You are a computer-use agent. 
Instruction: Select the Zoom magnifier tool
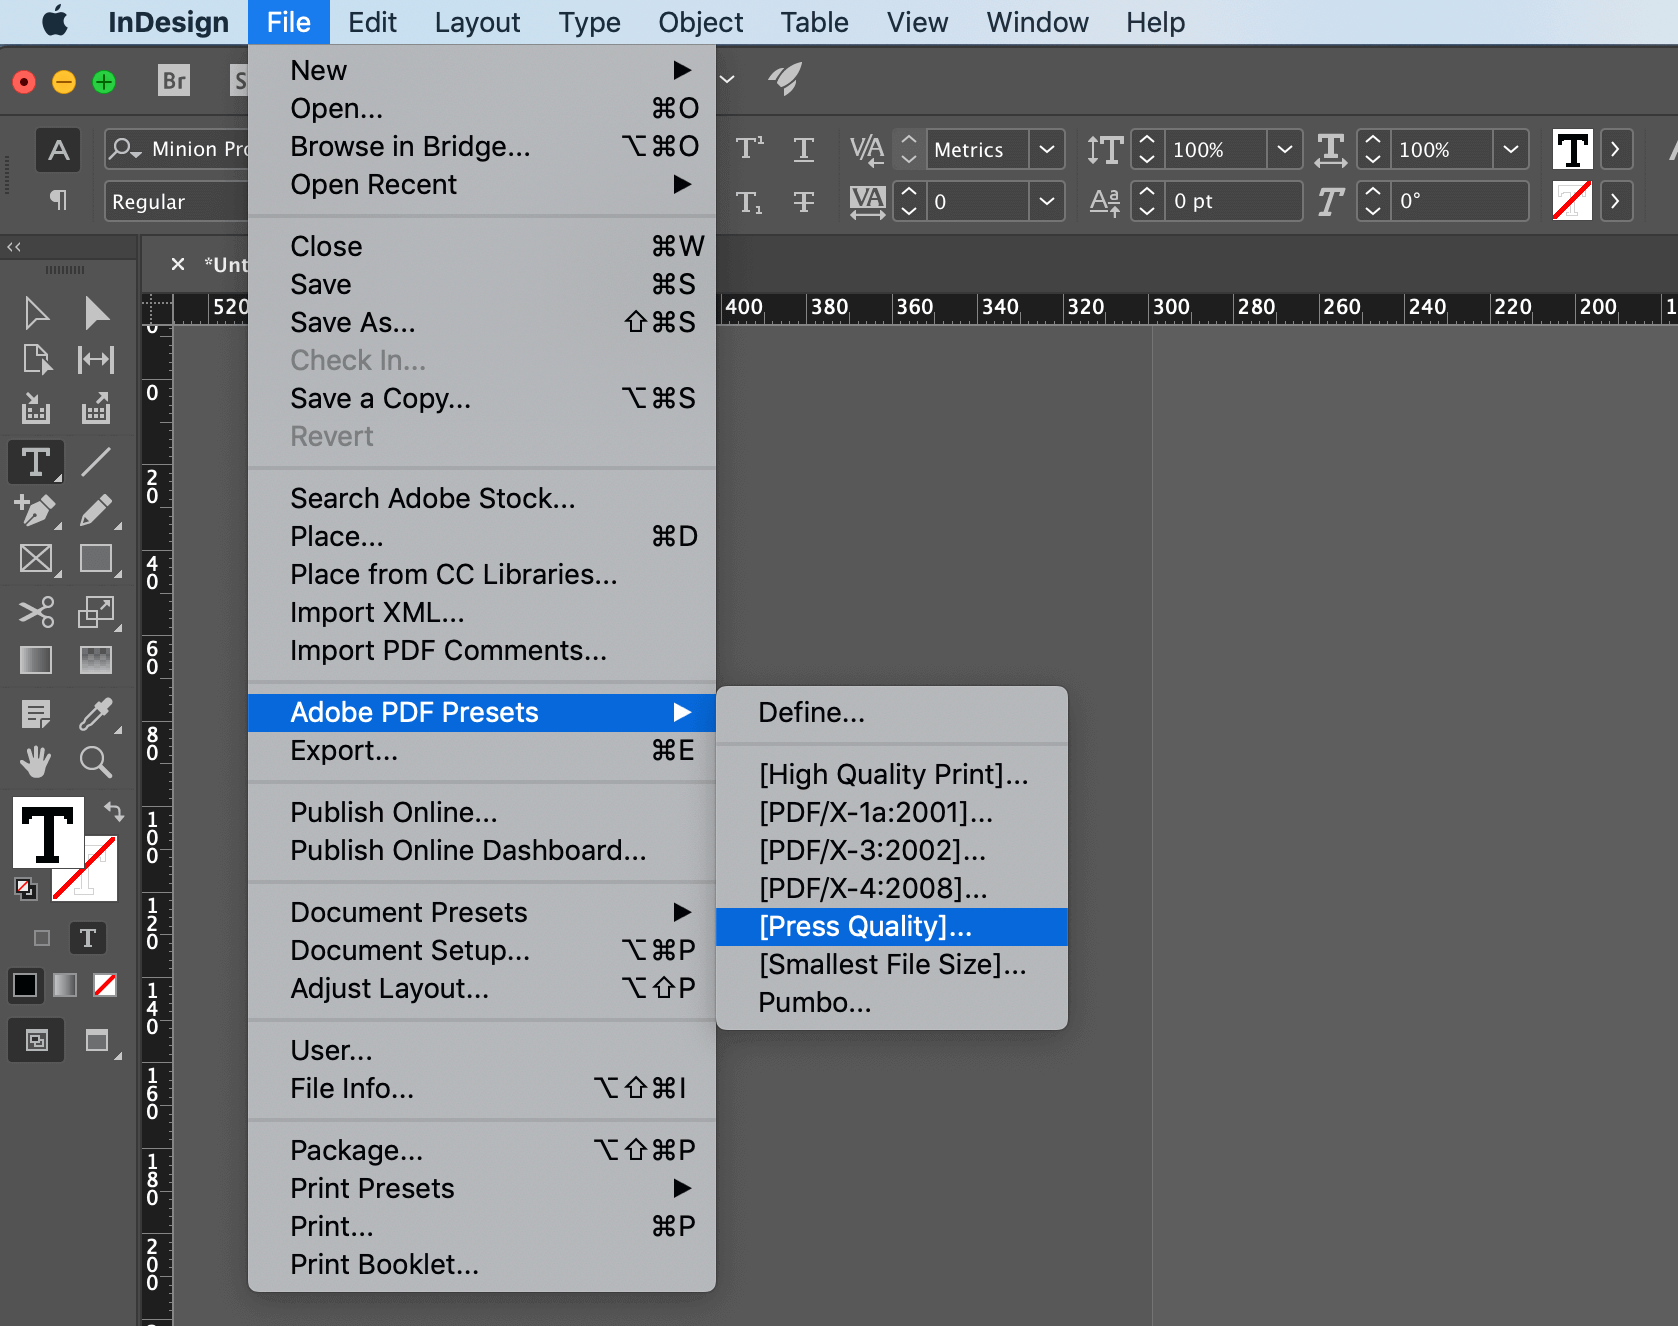(96, 762)
